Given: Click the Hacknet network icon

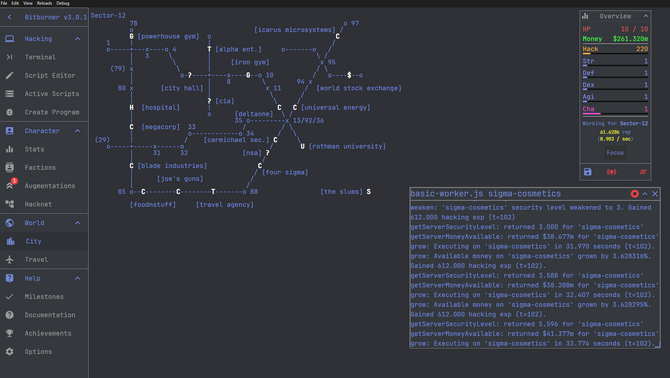Looking at the screenshot, I should 9,204.
